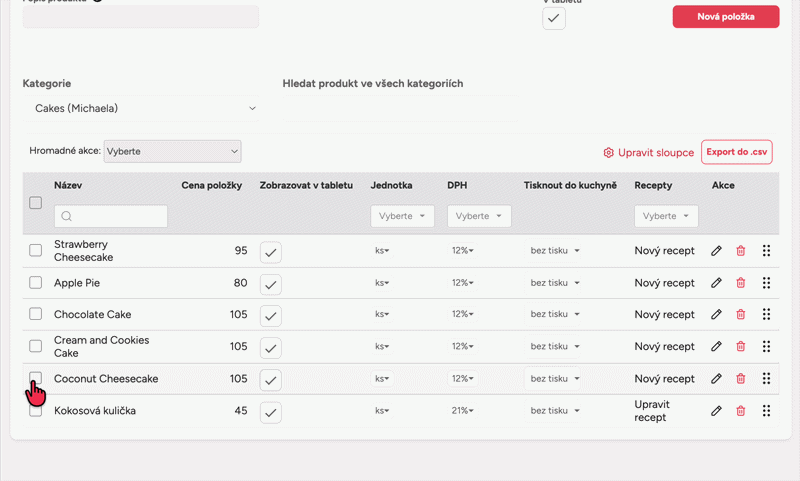Delete Apple Pie using its trash icon
Screen dimensions: 800x481
click(x=741, y=283)
